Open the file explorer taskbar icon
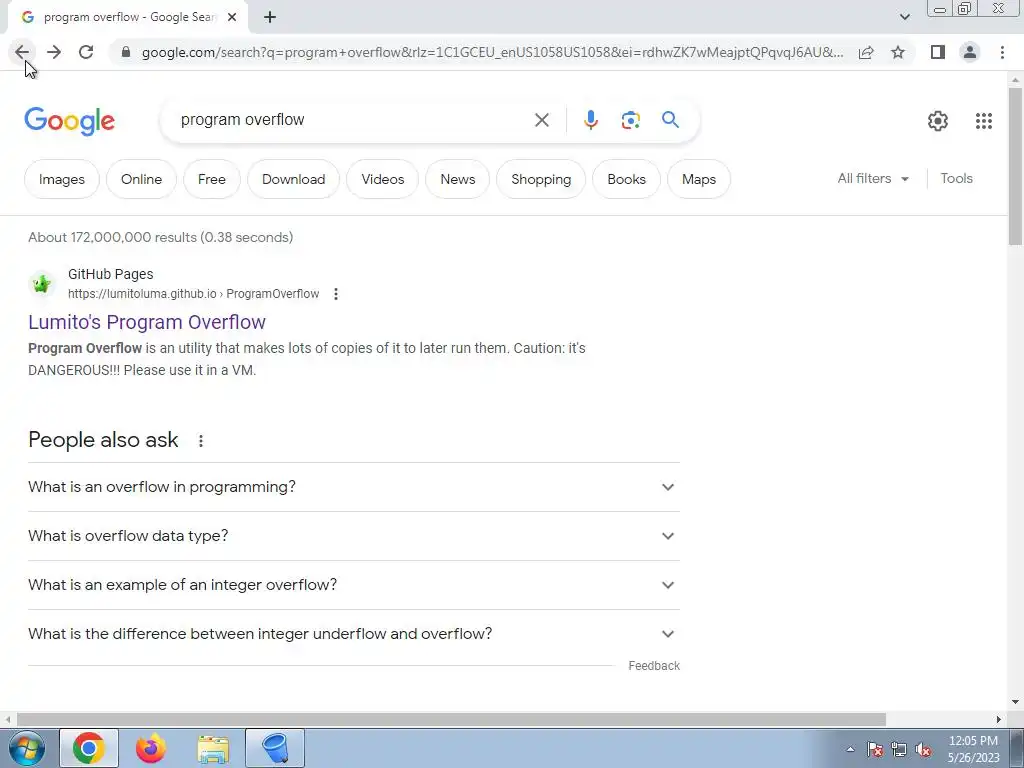The height and width of the screenshot is (768, 1024). coord(213,748)
